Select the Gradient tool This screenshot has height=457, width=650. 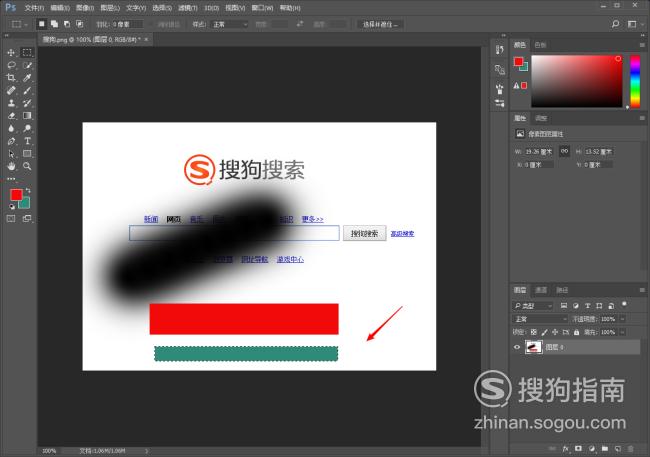(x=27, y=116)
